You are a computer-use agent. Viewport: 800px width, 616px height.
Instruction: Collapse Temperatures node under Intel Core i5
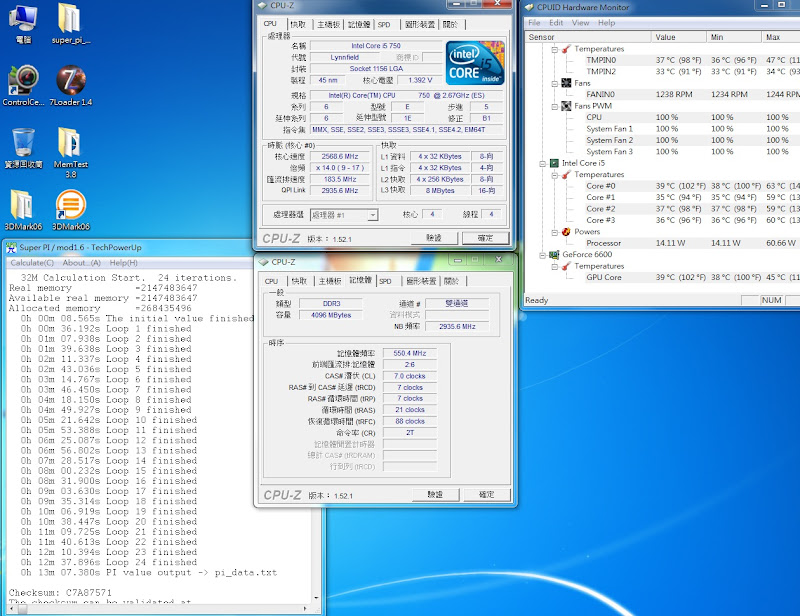(555, 175)
